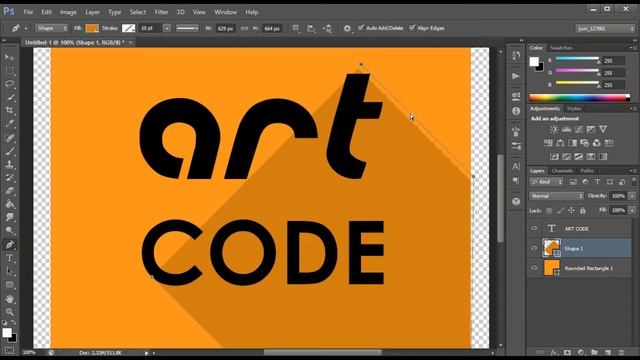Select the Crop tool
Image resolution: width=640 pixels, height=360 pixels.
[x=9, y=111]
